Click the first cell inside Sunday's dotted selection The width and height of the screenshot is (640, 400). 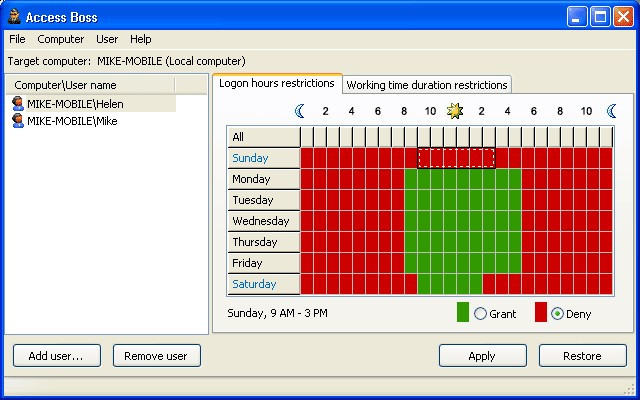(424, 158)
